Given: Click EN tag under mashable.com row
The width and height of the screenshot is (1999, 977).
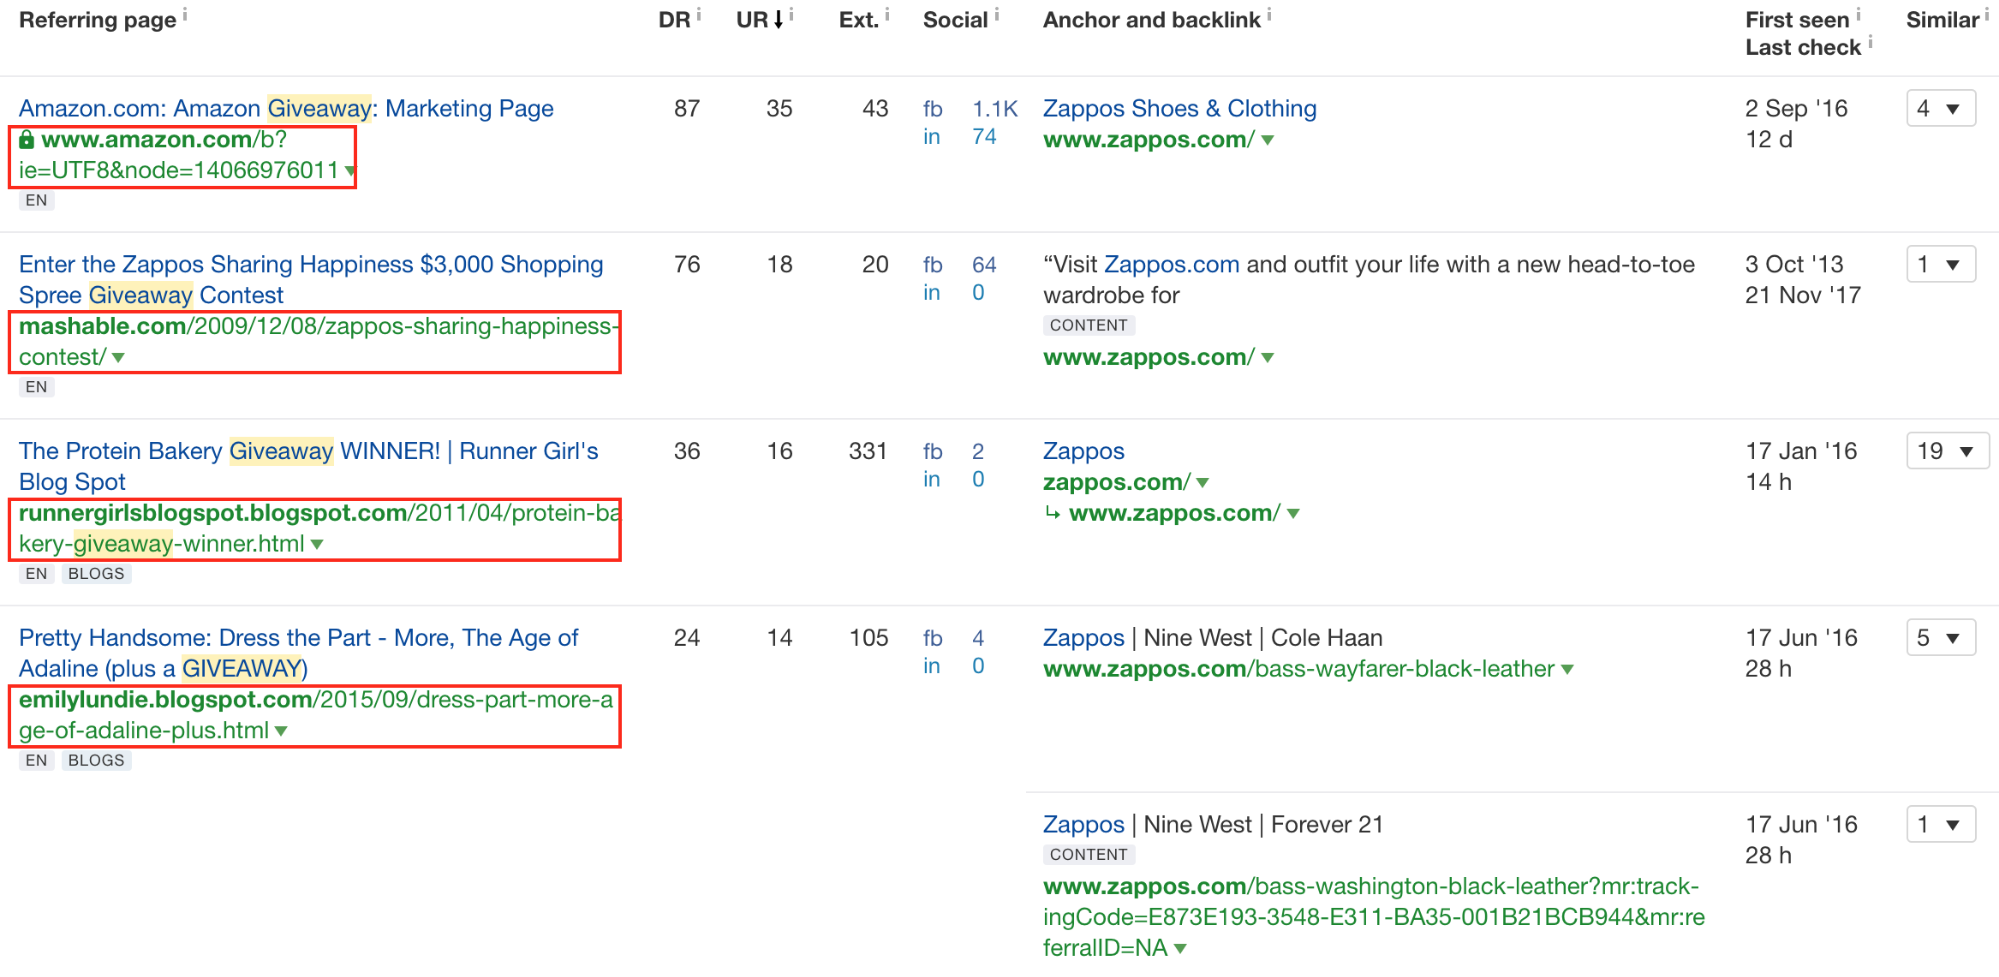Looking at the screenshot, I should point(36,387).
